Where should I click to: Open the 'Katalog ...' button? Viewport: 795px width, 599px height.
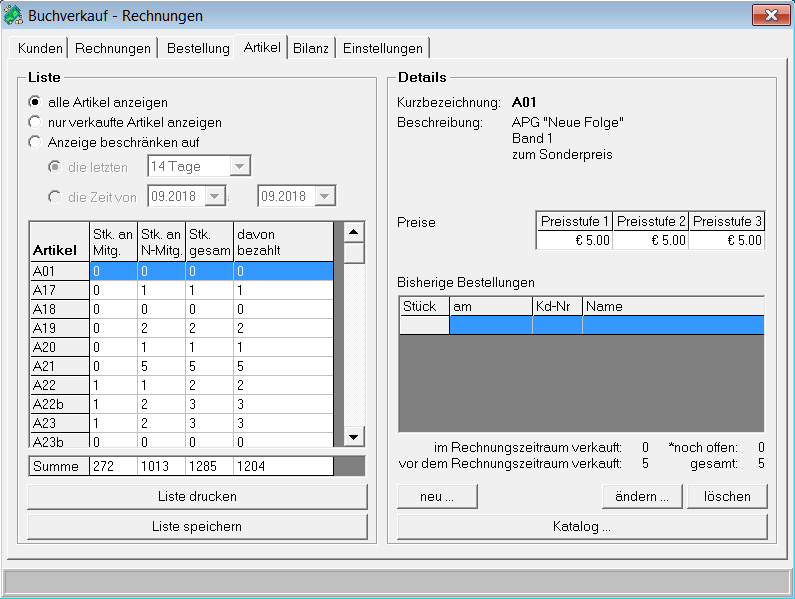(x=582, y=526)
